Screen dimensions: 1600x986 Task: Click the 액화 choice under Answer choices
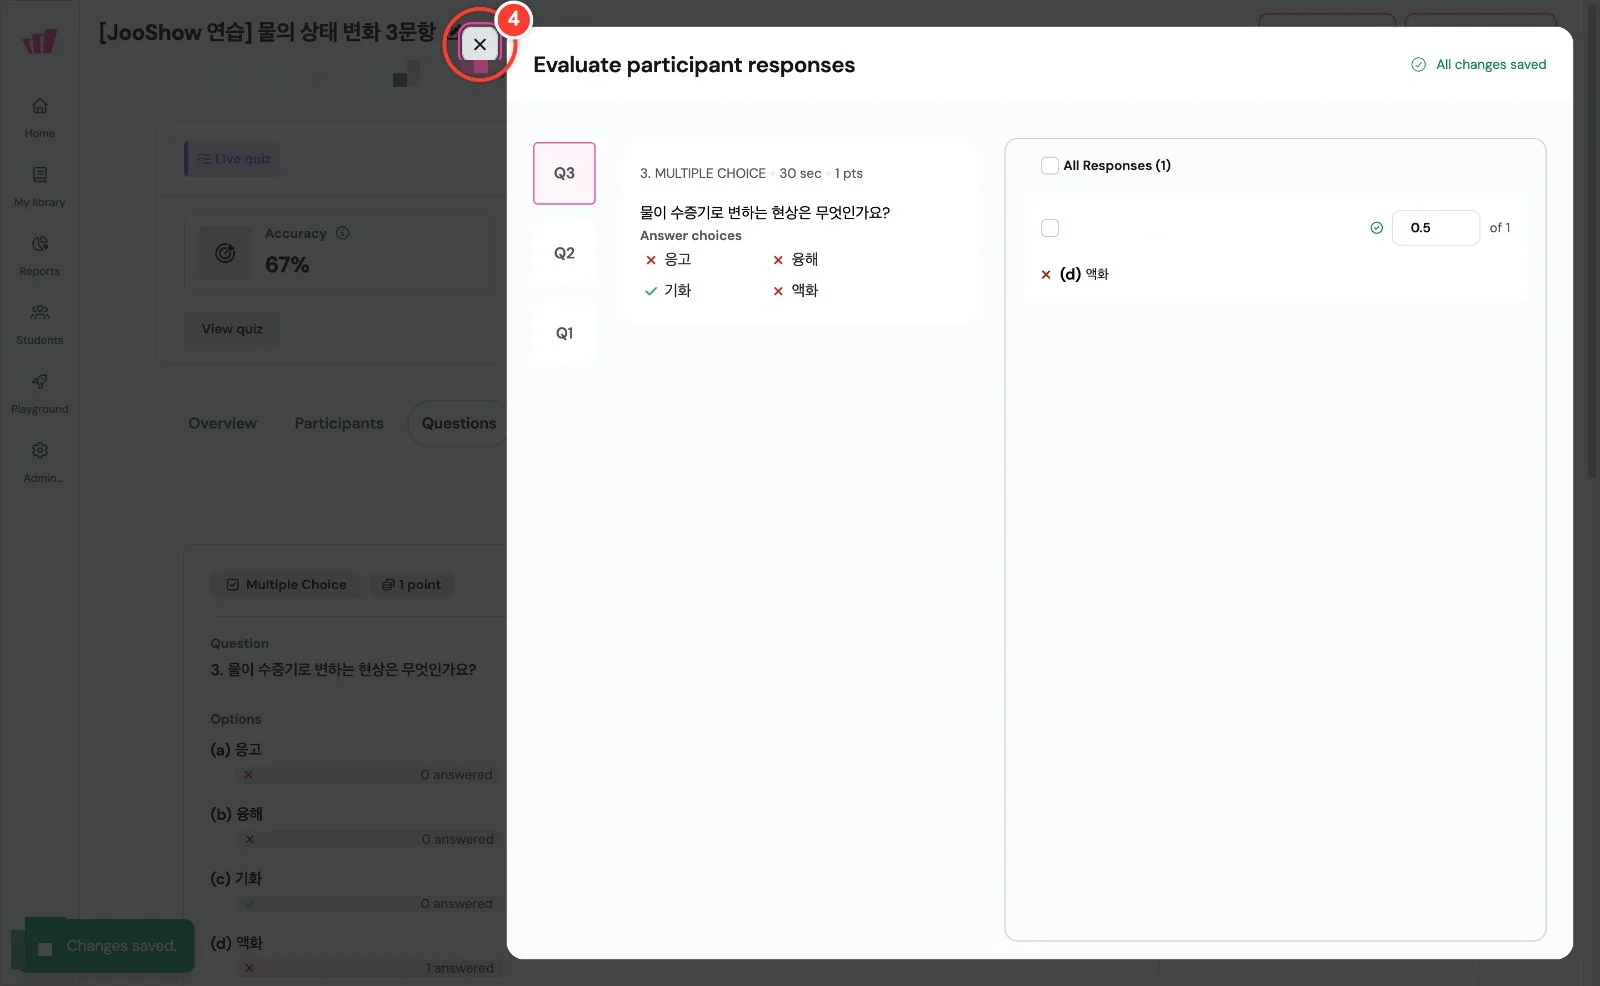click(795, 290)
